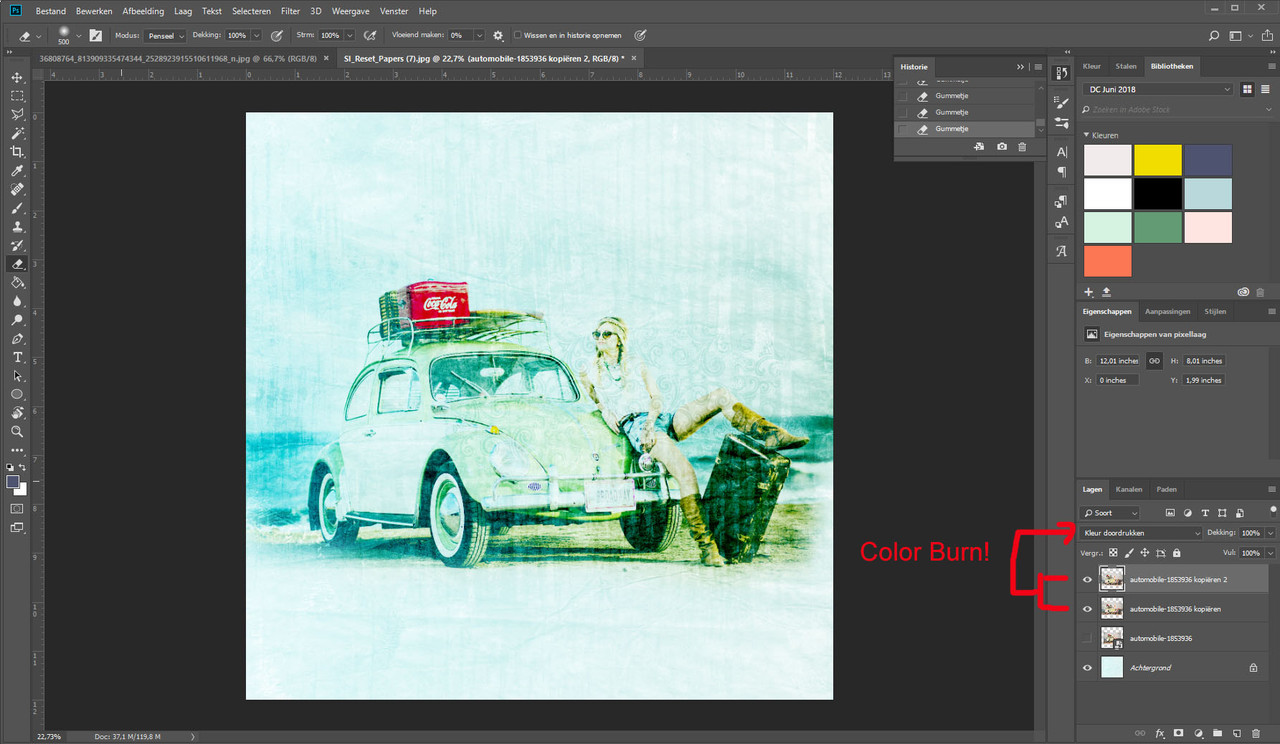1280x744 pixels.
Task: Open the Modus Penseel dropdown
Action: [x=163, y=36]
